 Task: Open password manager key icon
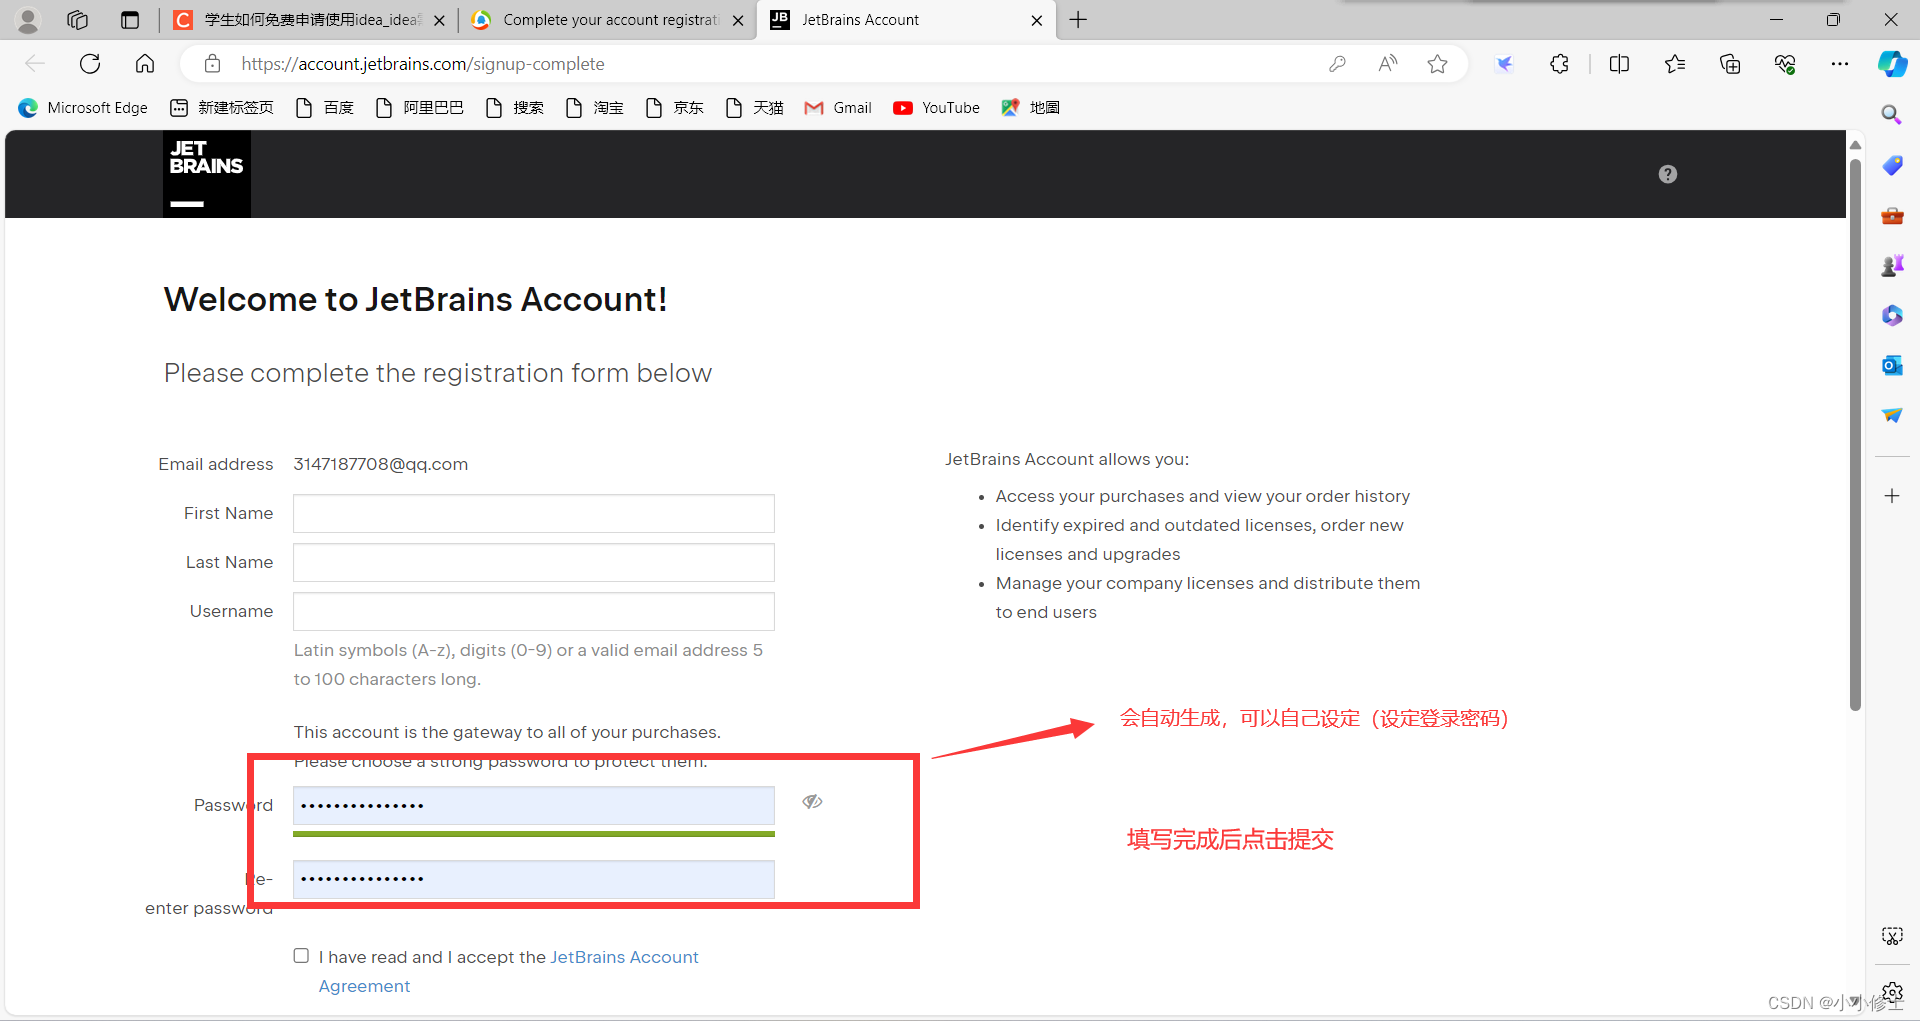point(1337,64)
